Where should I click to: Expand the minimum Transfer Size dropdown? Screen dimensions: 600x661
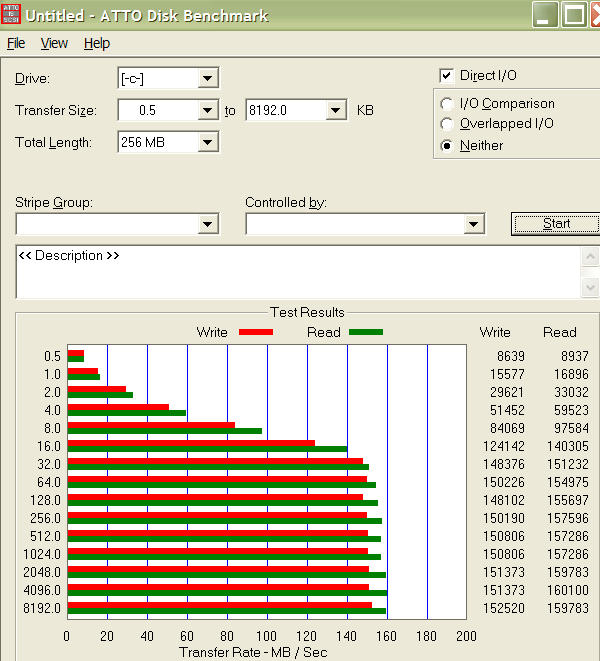(207, 110)
